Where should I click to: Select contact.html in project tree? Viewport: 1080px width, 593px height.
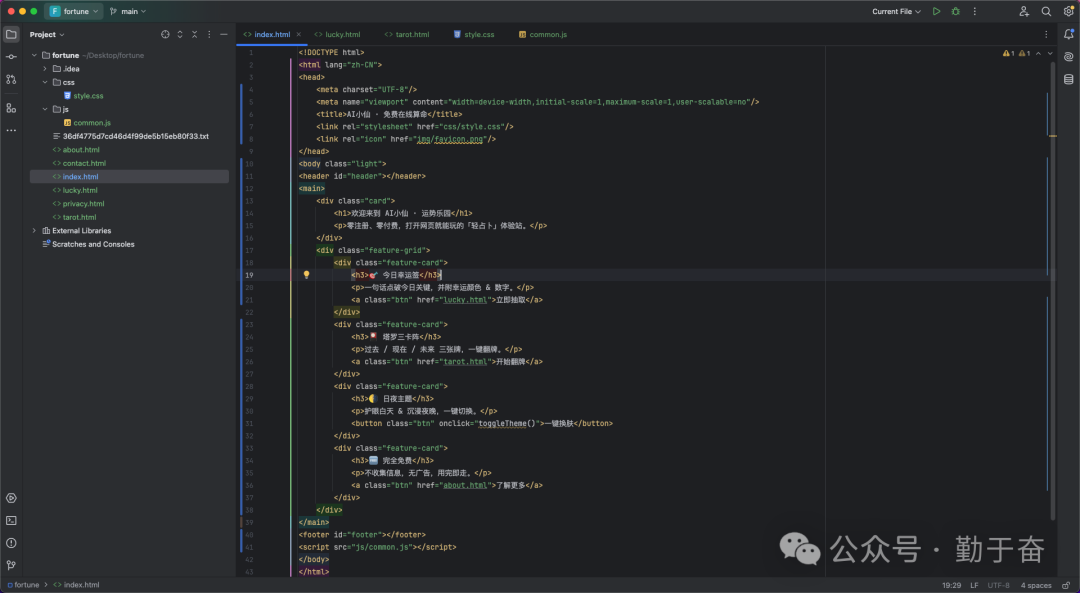84,163
